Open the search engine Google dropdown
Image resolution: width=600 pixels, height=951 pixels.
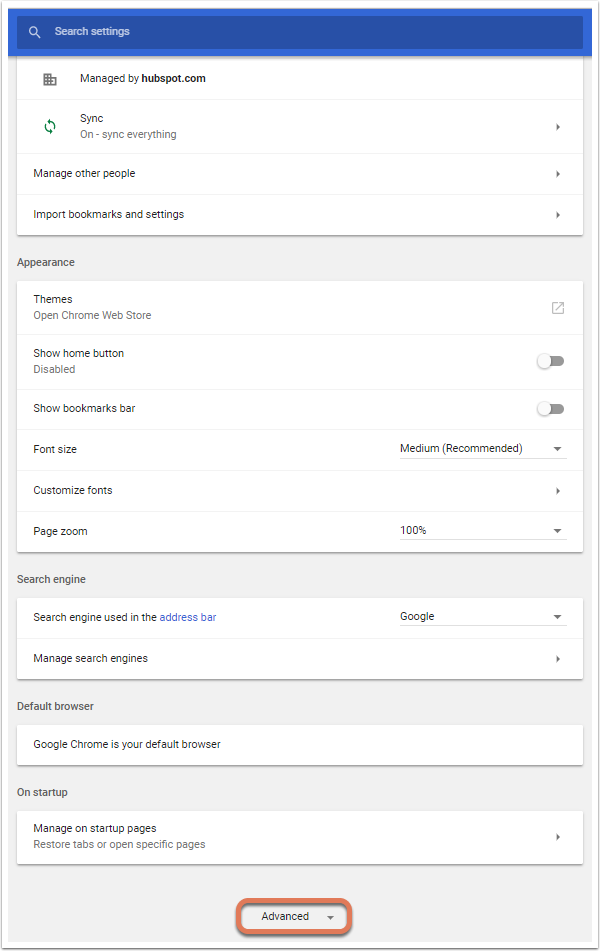pos(483,617)
